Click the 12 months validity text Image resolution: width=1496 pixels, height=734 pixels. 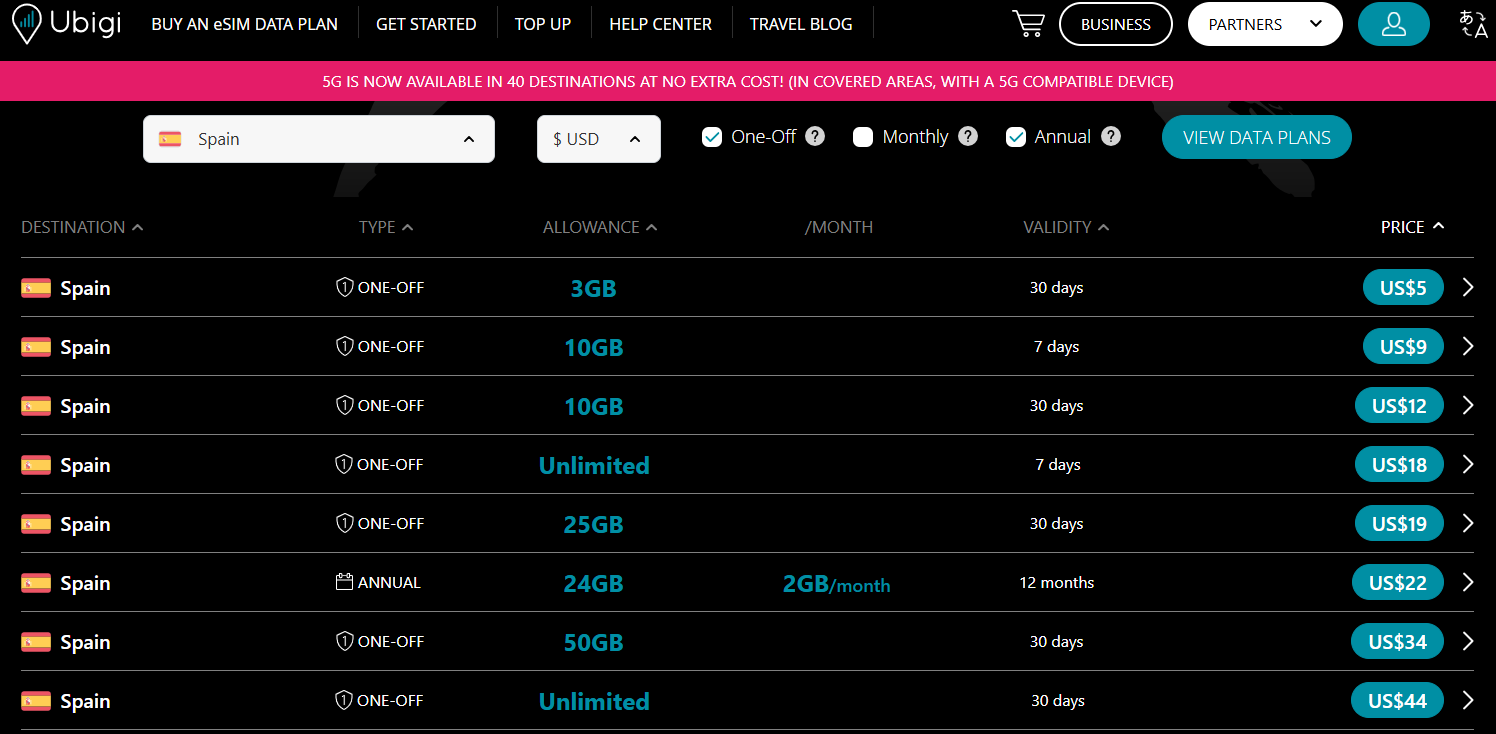[x=1057, y=583]
